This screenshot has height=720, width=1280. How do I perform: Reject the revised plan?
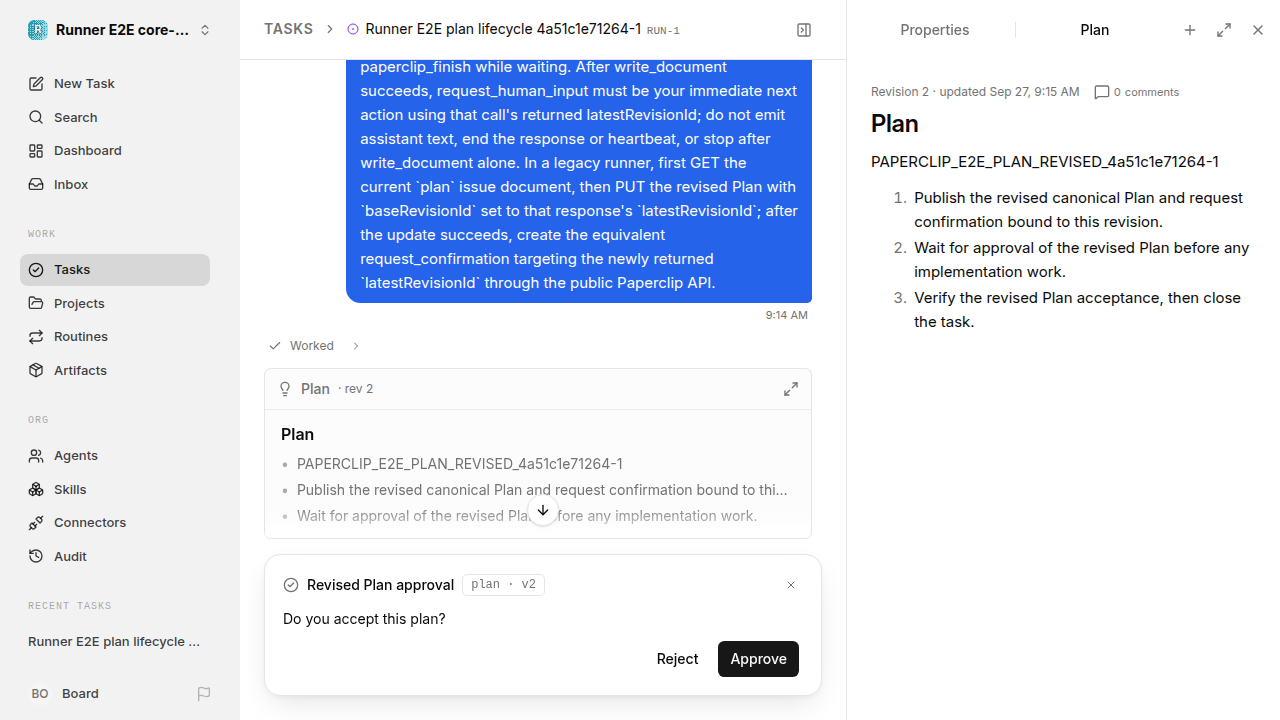(677, 659)
